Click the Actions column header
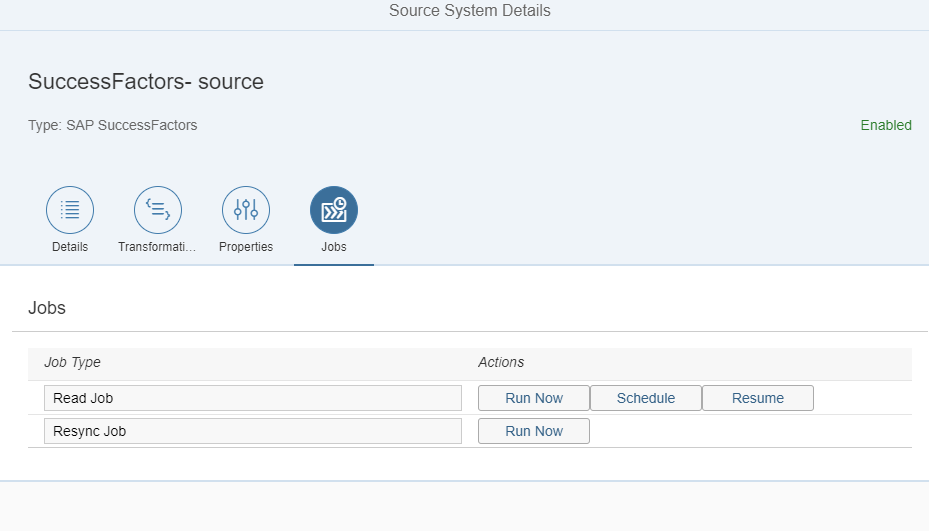The height and width of the screenshot is (531, 929). [x=501, y=362]
